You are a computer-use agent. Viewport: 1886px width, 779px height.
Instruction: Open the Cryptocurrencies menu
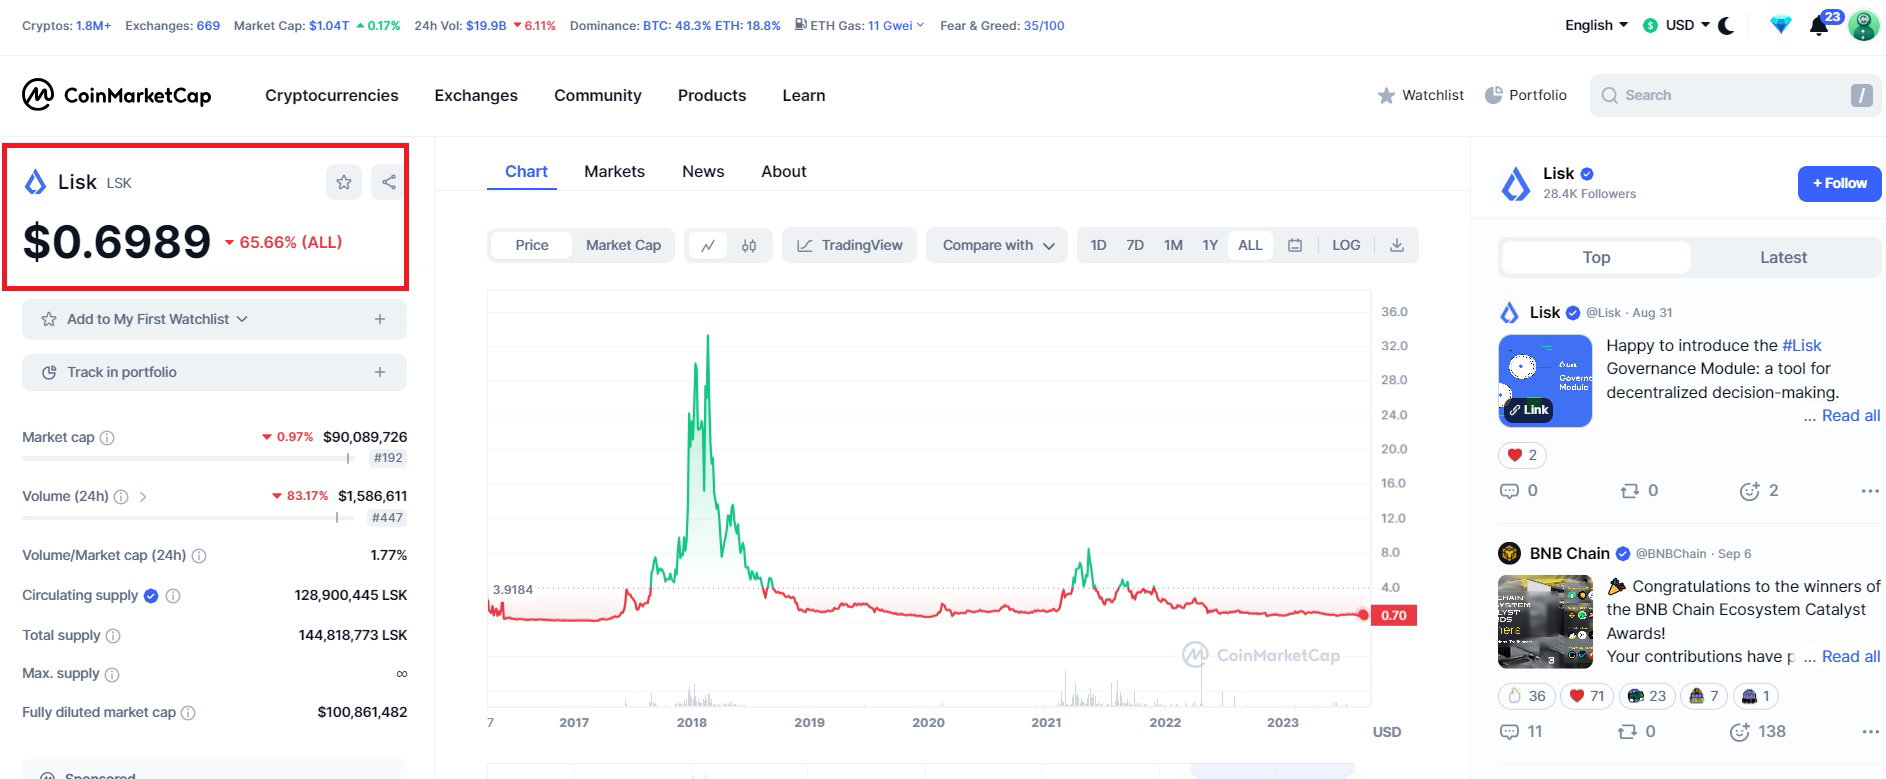[x=332, y=95]
